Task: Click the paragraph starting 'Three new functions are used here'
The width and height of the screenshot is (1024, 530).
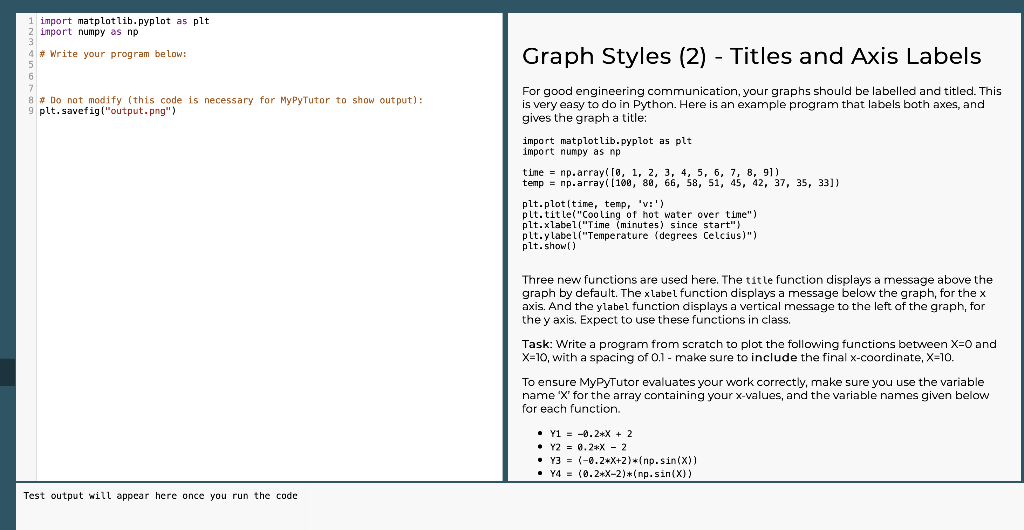Action: click(x=758, y=300)
